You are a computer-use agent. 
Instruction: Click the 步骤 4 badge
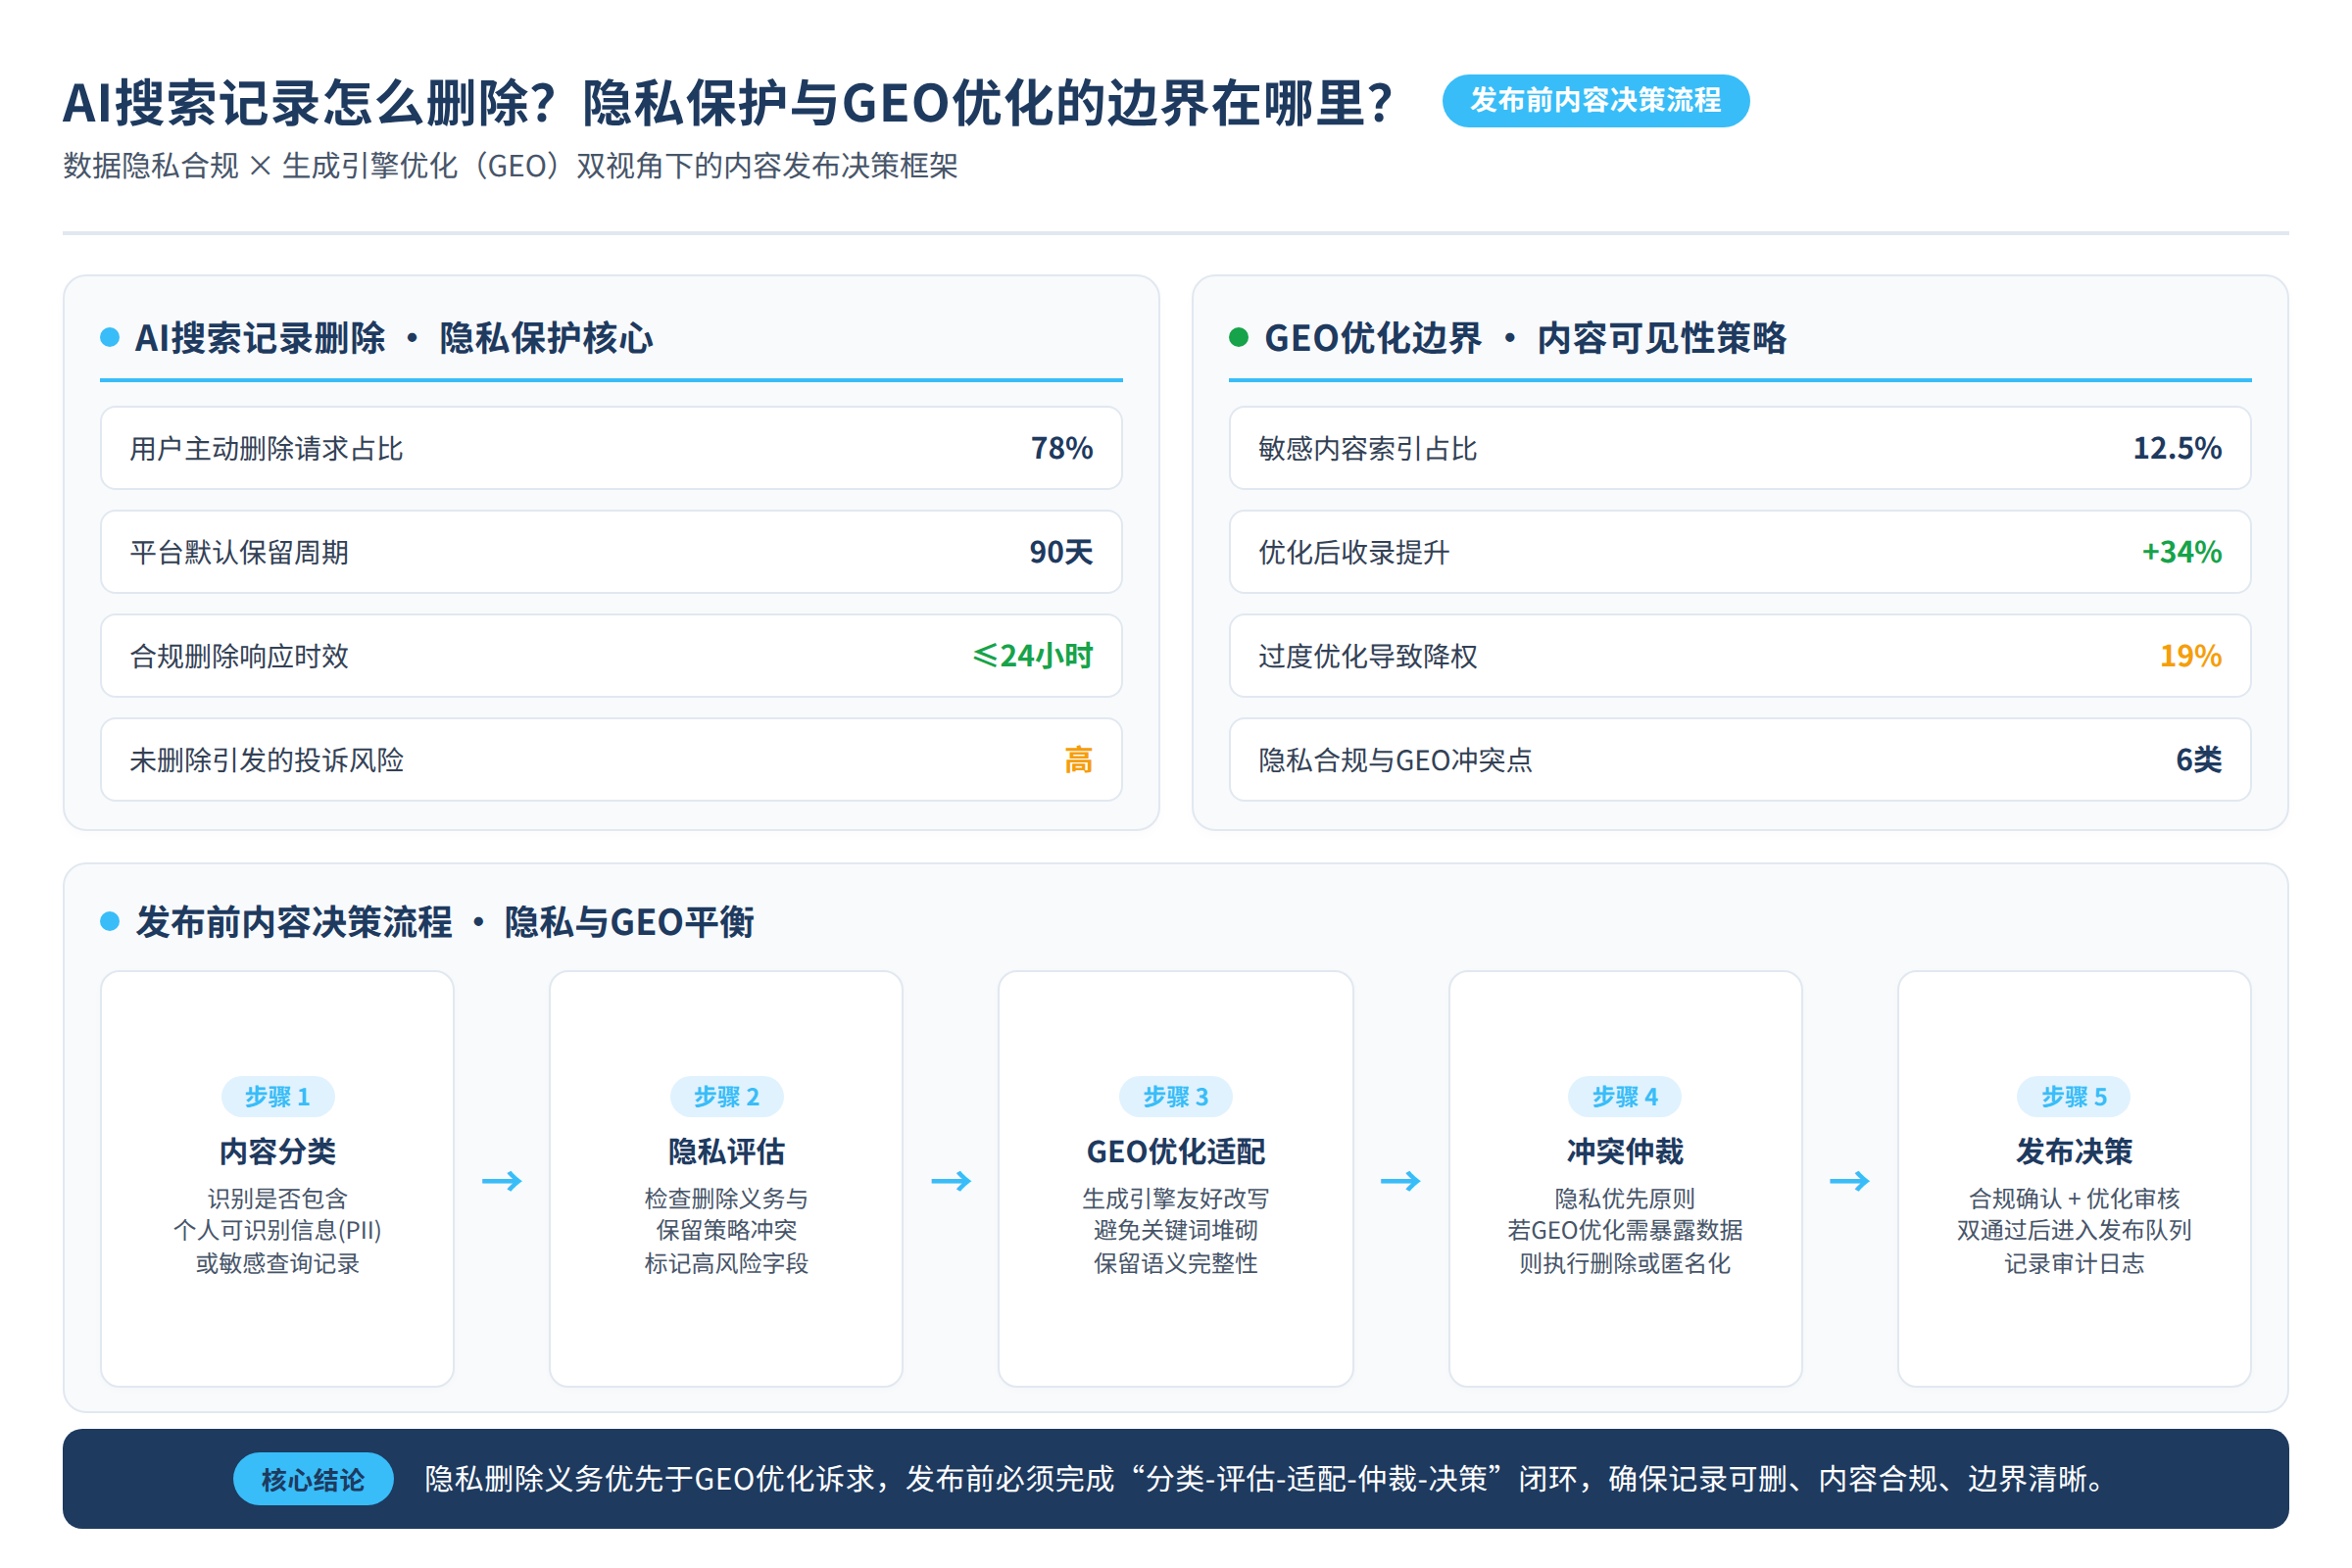[x=1624, y=1097]
